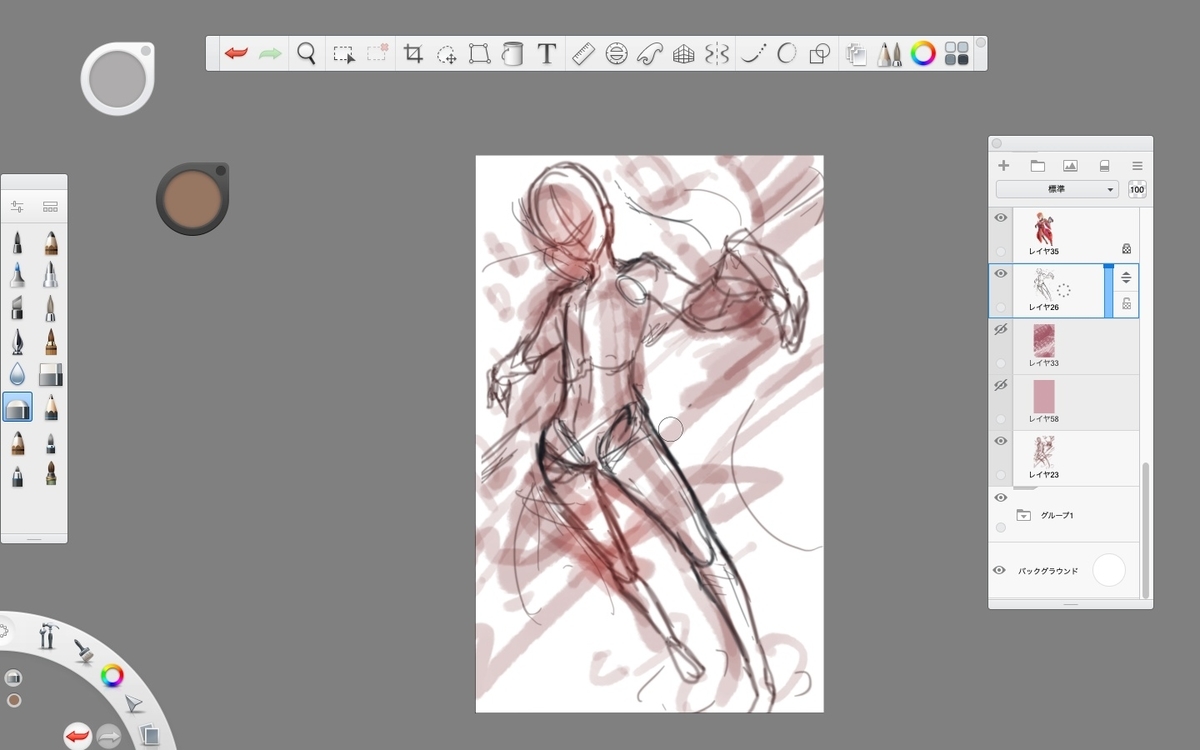Select the Text tool
Image resolution: width=1200 pixels, height=750 pixels.
pos(546,53)
